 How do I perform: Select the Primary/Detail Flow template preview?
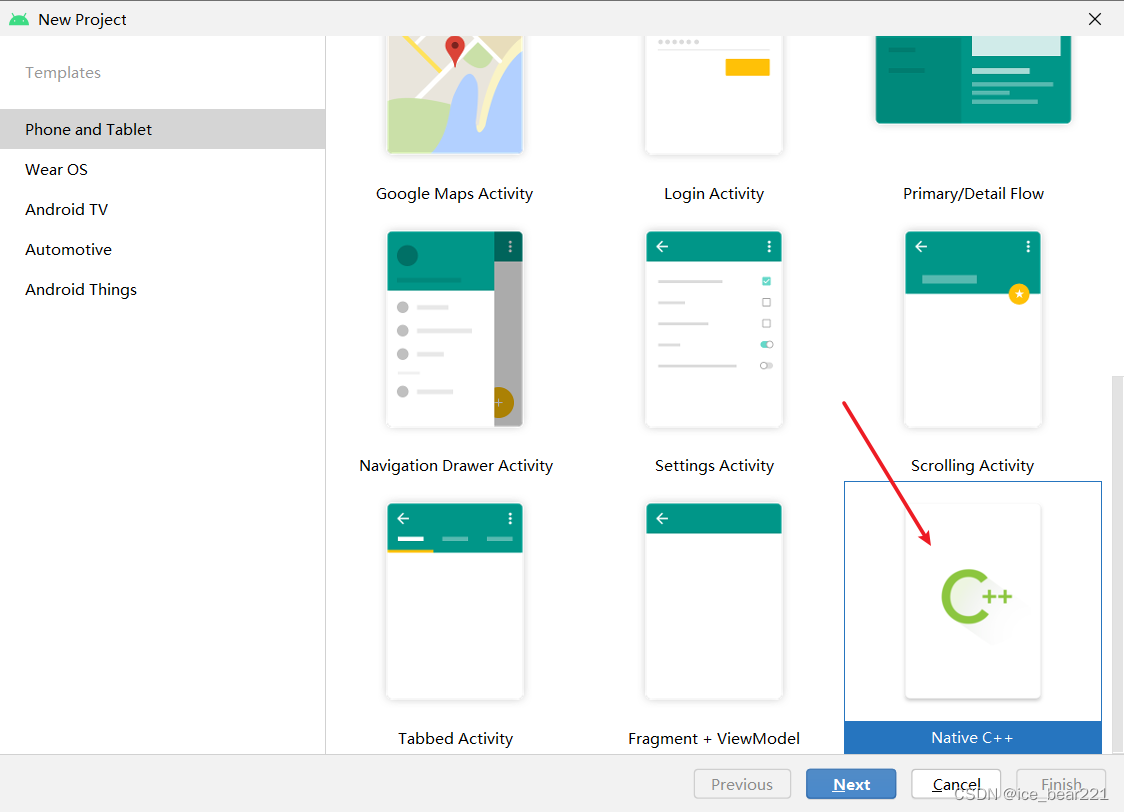tap(973, 80)
